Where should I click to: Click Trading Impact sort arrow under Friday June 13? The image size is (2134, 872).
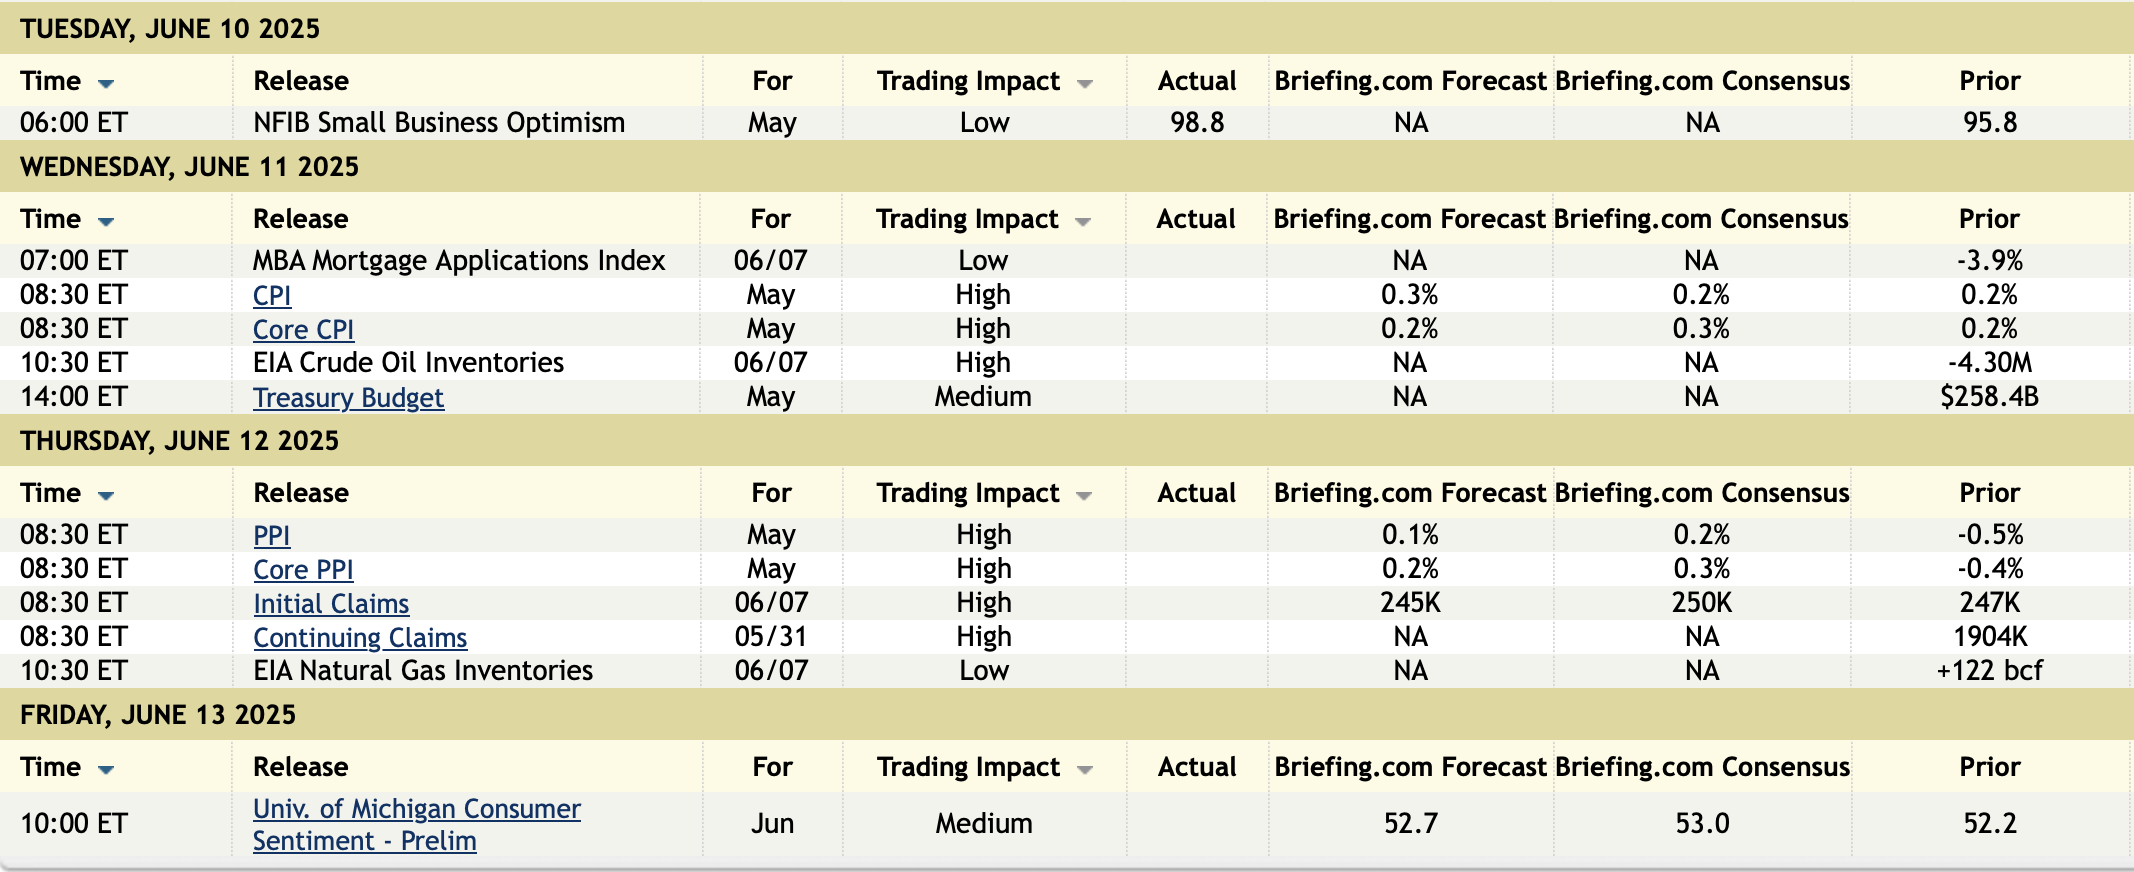[1084, 770]
